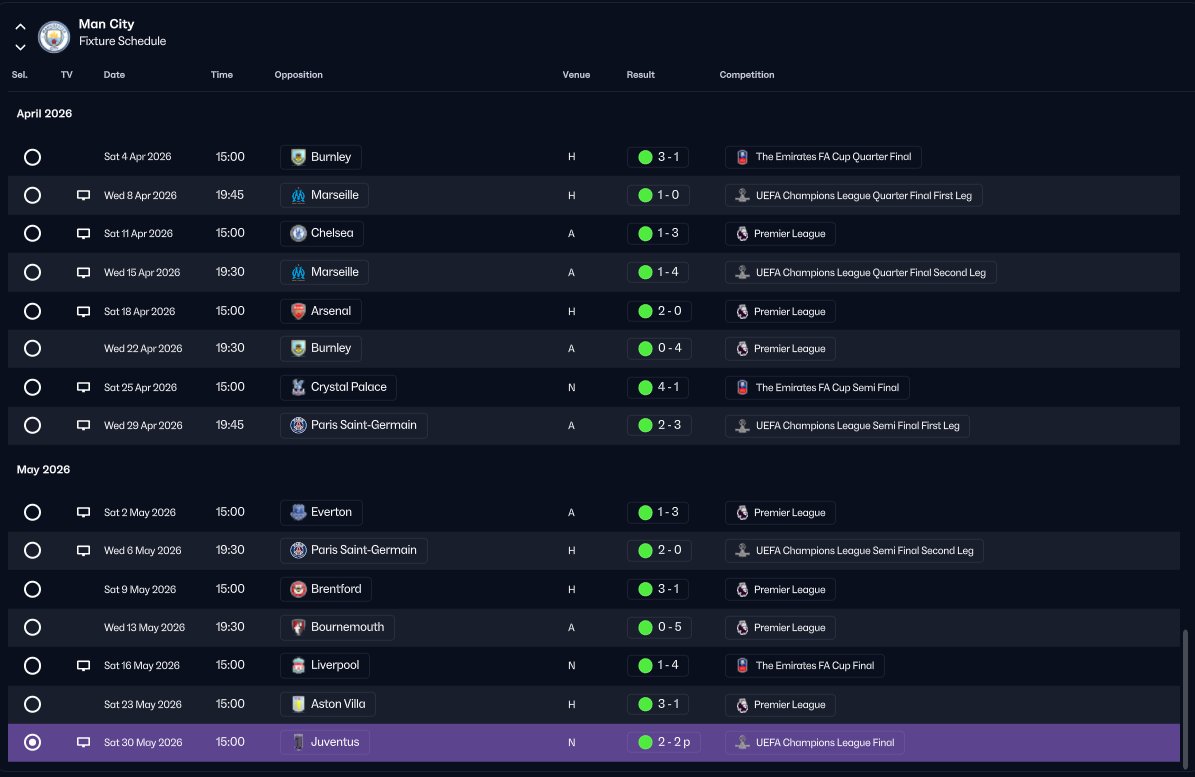Click TV icon for Everton match

[x=83, y=512]
